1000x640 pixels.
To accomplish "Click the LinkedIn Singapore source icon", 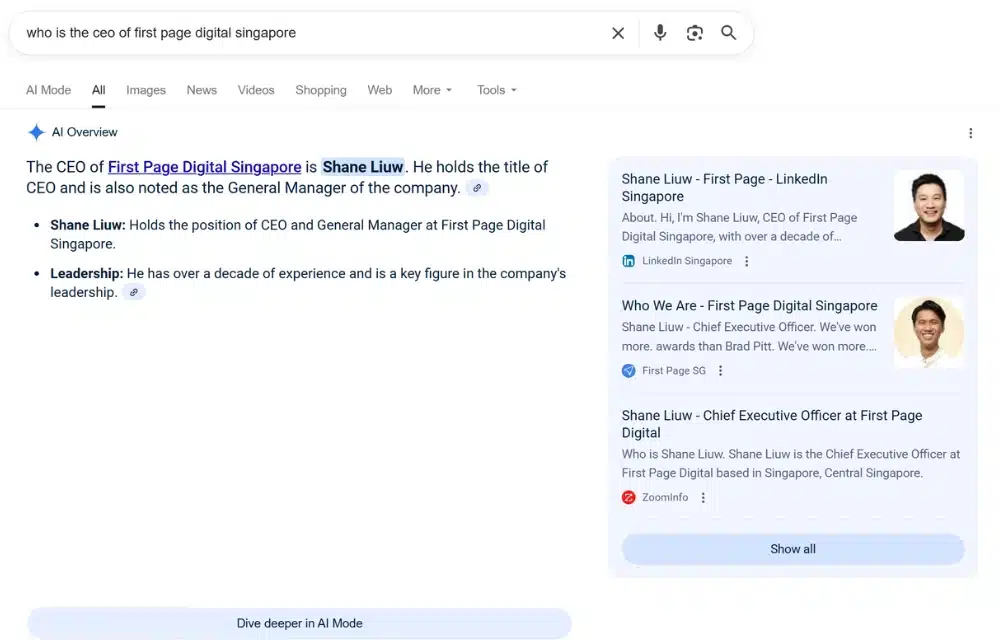I will 628,261.
